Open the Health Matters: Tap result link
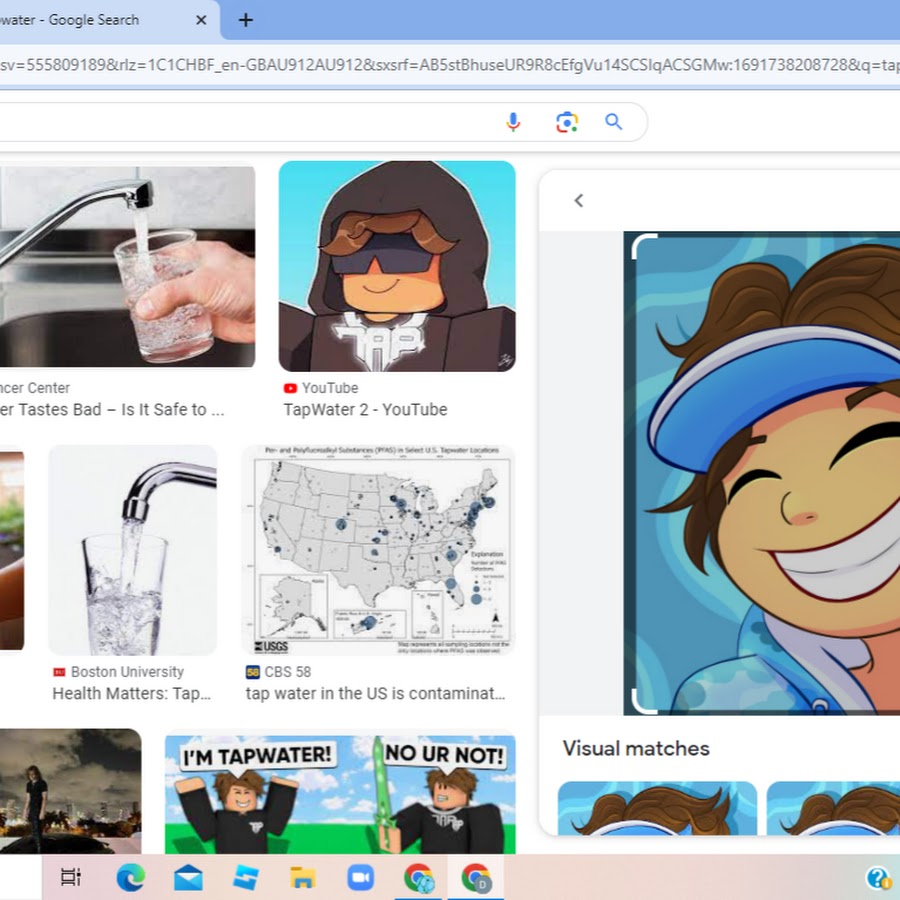The height and width of the screenshot is (900, 900). 131,693
